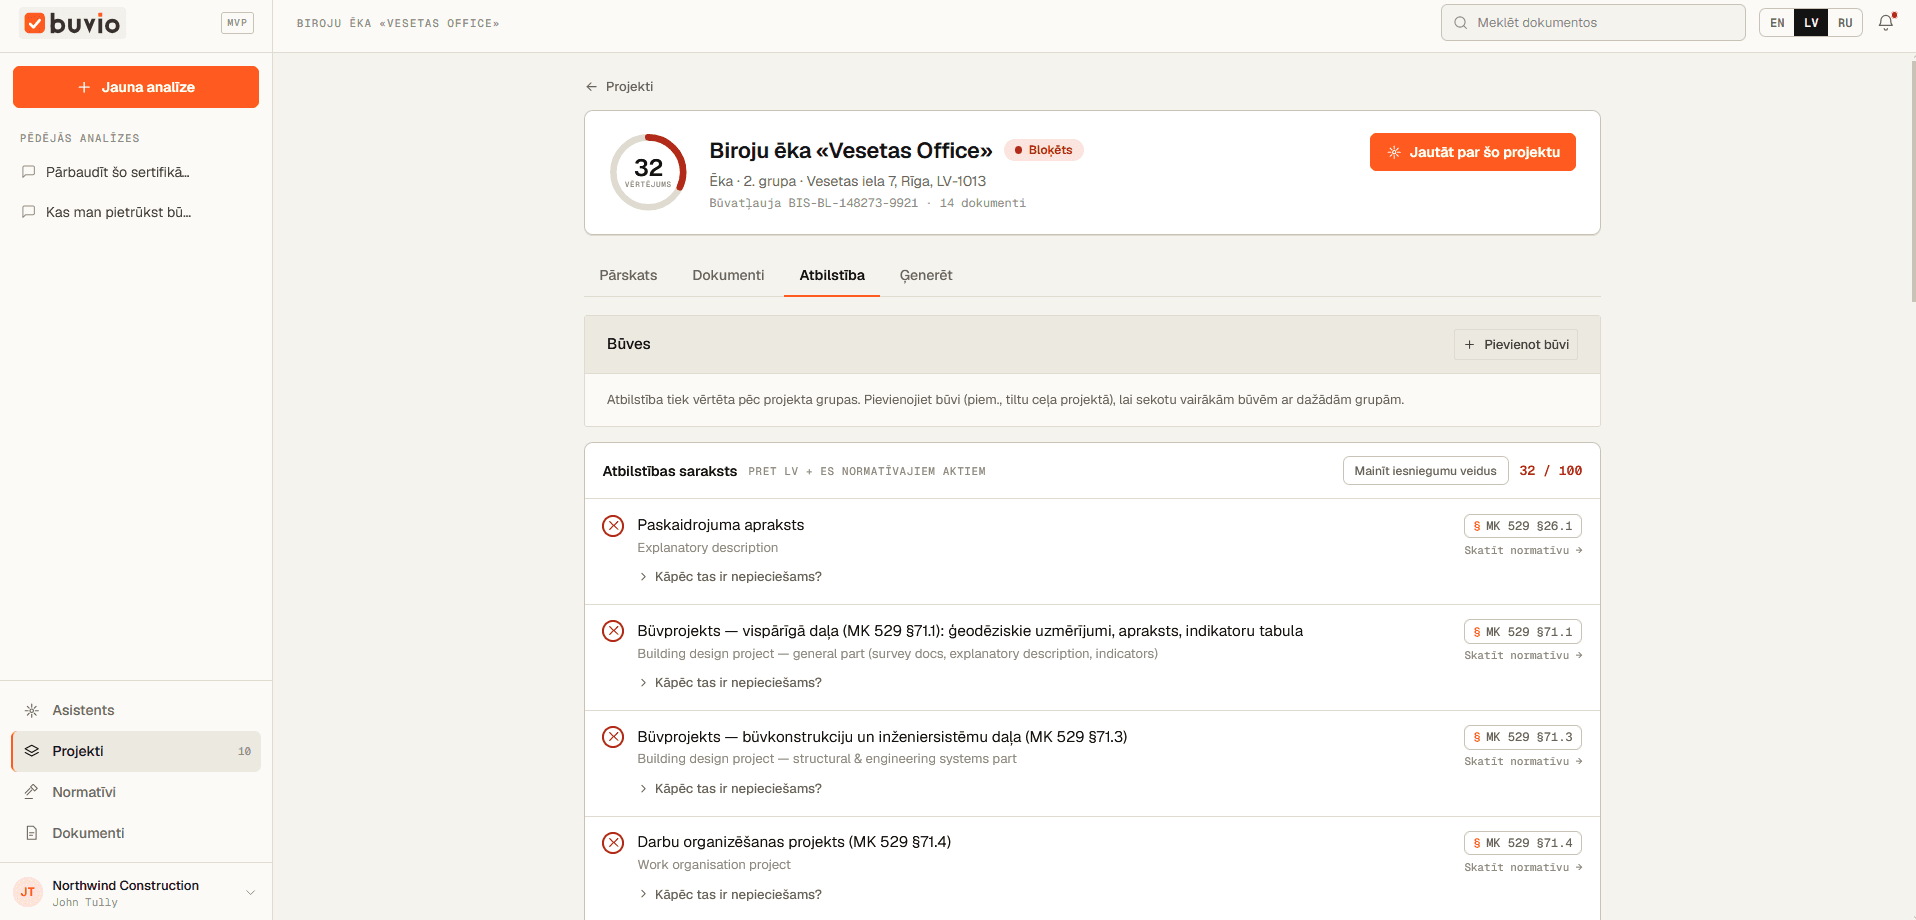Image resolution: width=1916 pixels, height=920 pixels.
Task: Click the Normatīvi gavel icon
Action: pyautogui.click(x=32, y=792)
